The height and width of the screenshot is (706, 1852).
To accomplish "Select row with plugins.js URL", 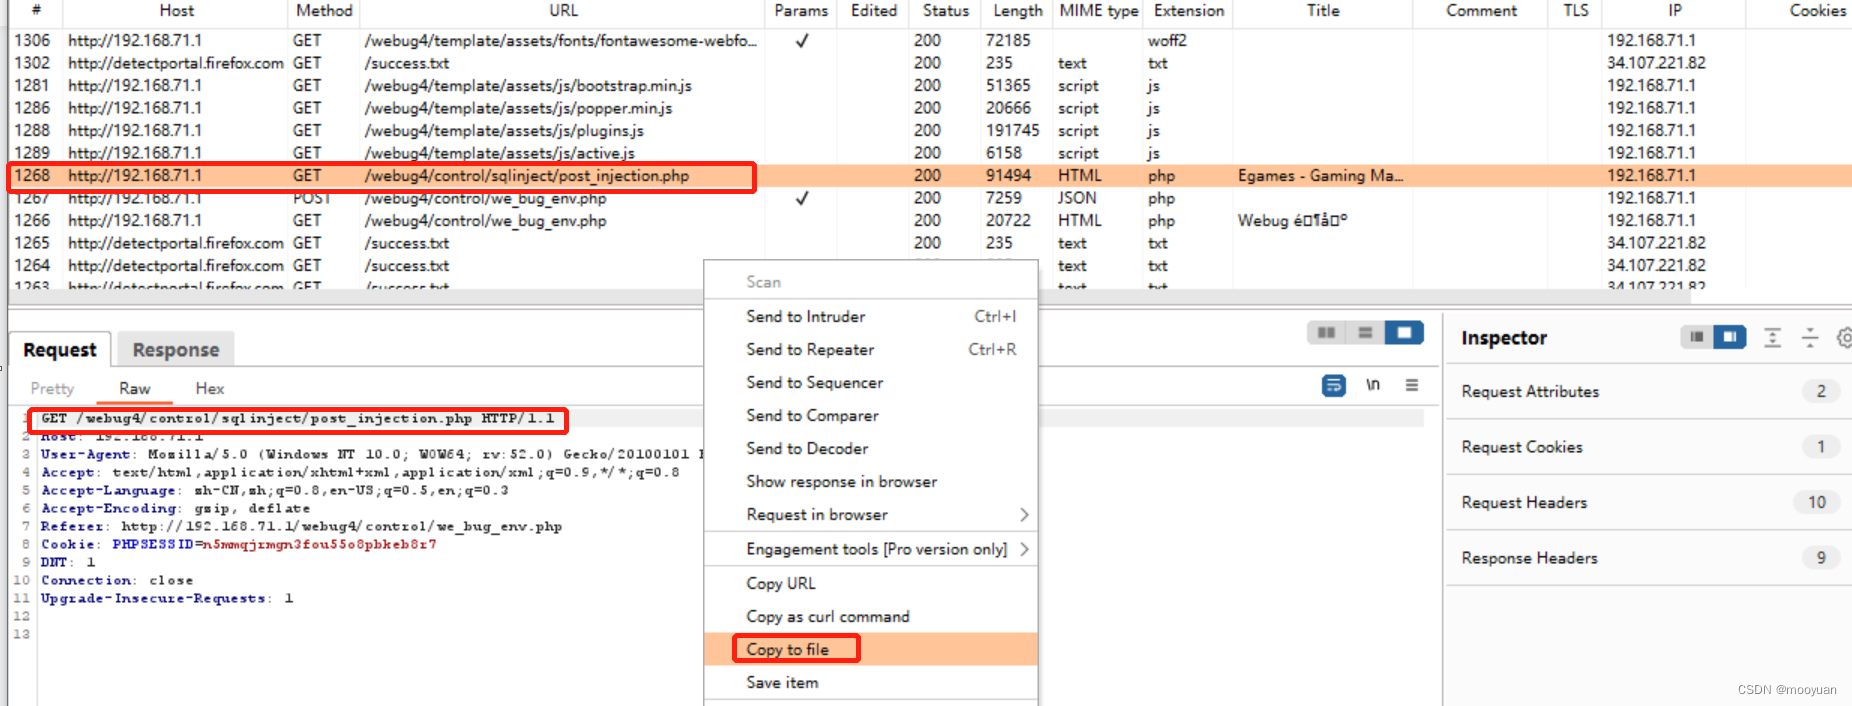I will coord(930,130).
